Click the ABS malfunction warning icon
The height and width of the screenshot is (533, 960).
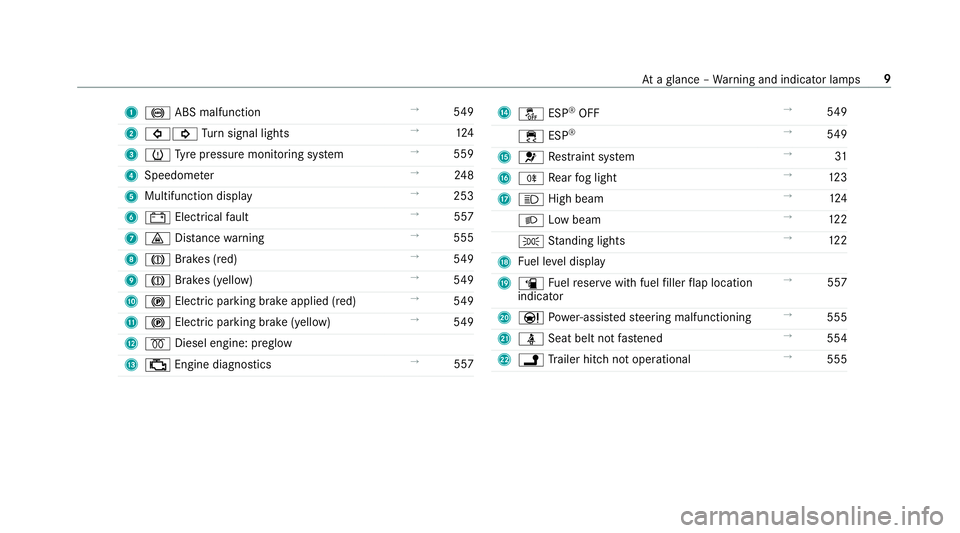click(157, 113)
